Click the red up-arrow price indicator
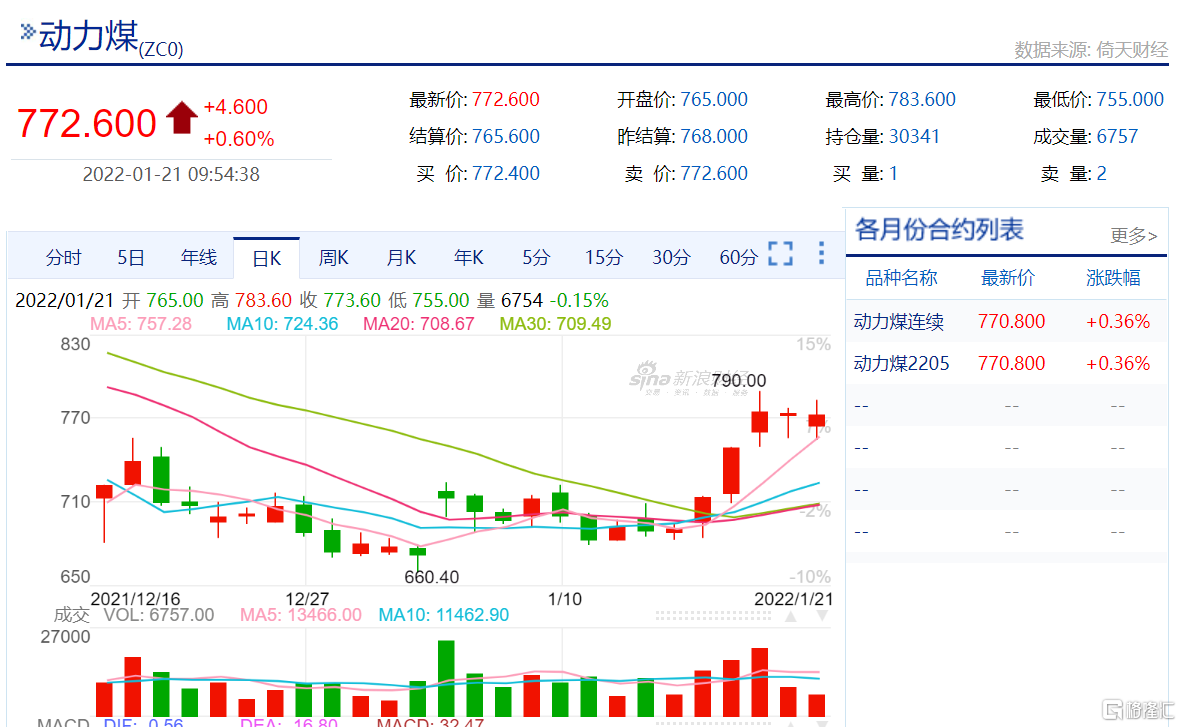Image resolution: width=1181 pixels, height=727 pixels. (182, 117)
